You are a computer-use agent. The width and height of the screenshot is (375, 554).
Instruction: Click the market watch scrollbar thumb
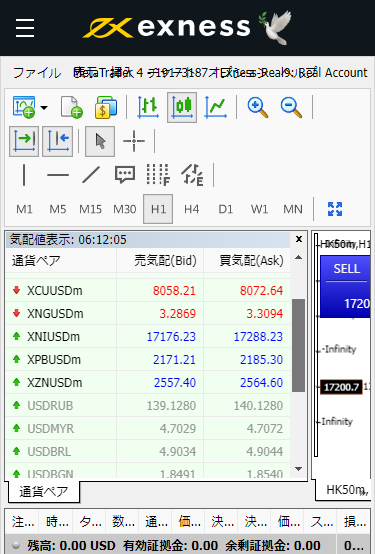coord(299,345)
